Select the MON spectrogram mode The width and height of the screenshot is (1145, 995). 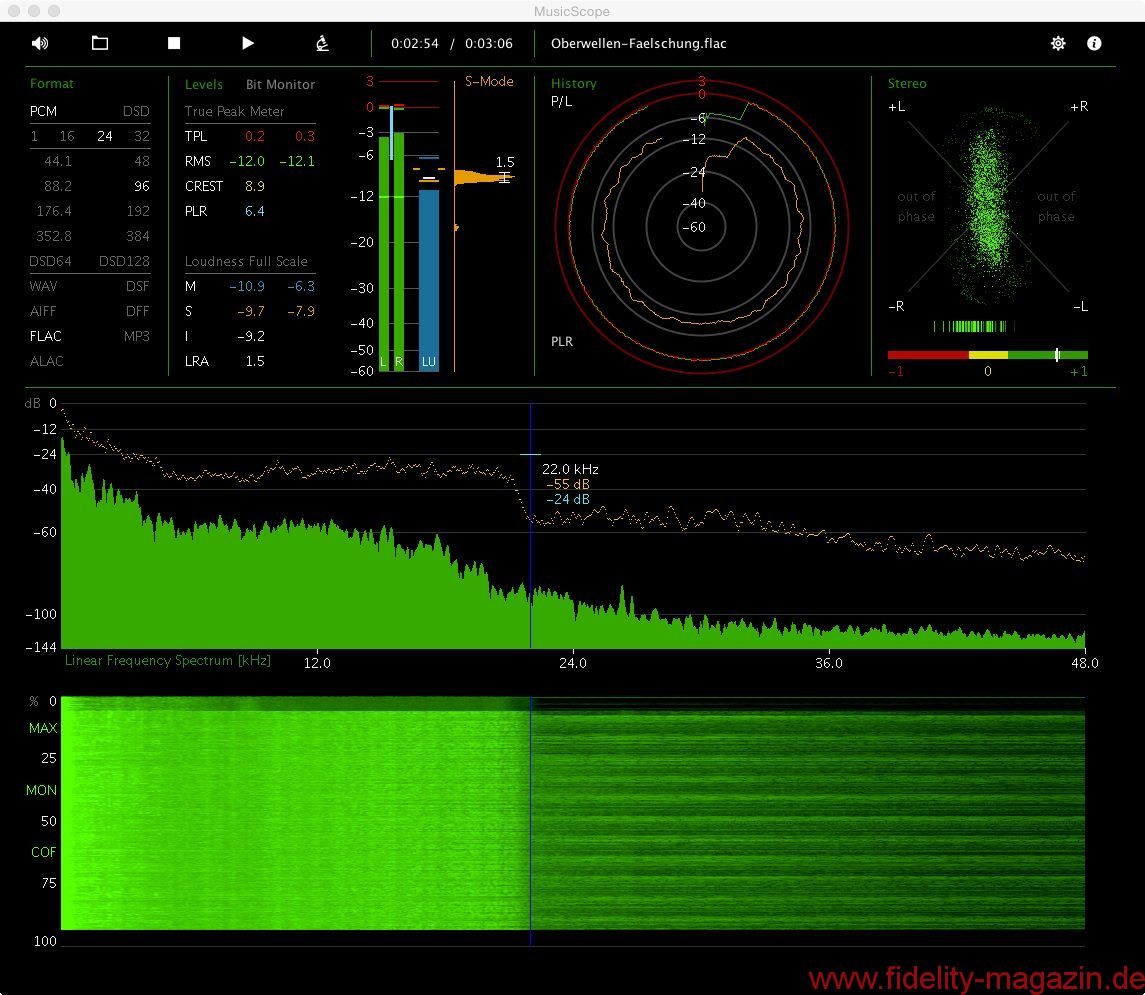click(42, 790)
